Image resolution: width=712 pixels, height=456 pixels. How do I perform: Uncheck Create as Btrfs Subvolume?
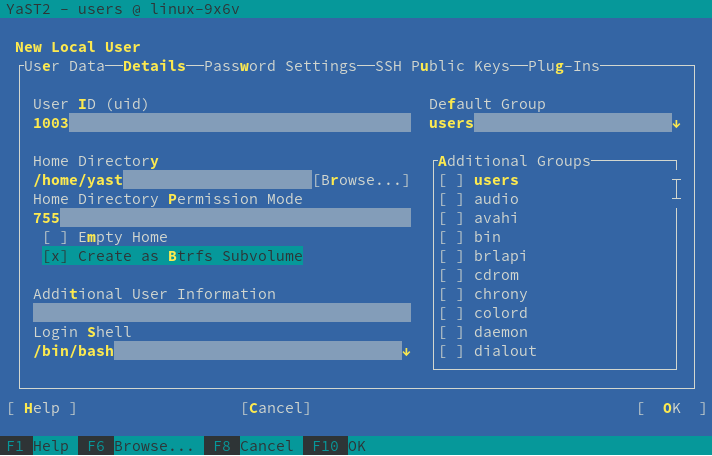click(x=57, y=256)
